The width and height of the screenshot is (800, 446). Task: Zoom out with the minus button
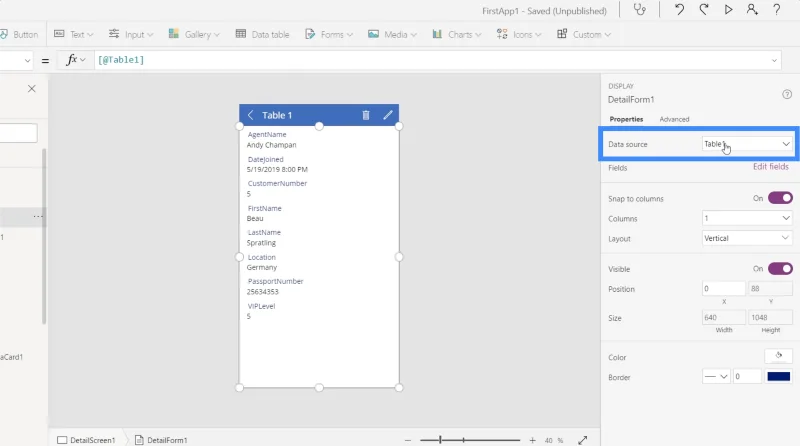(x=408, y=440)
